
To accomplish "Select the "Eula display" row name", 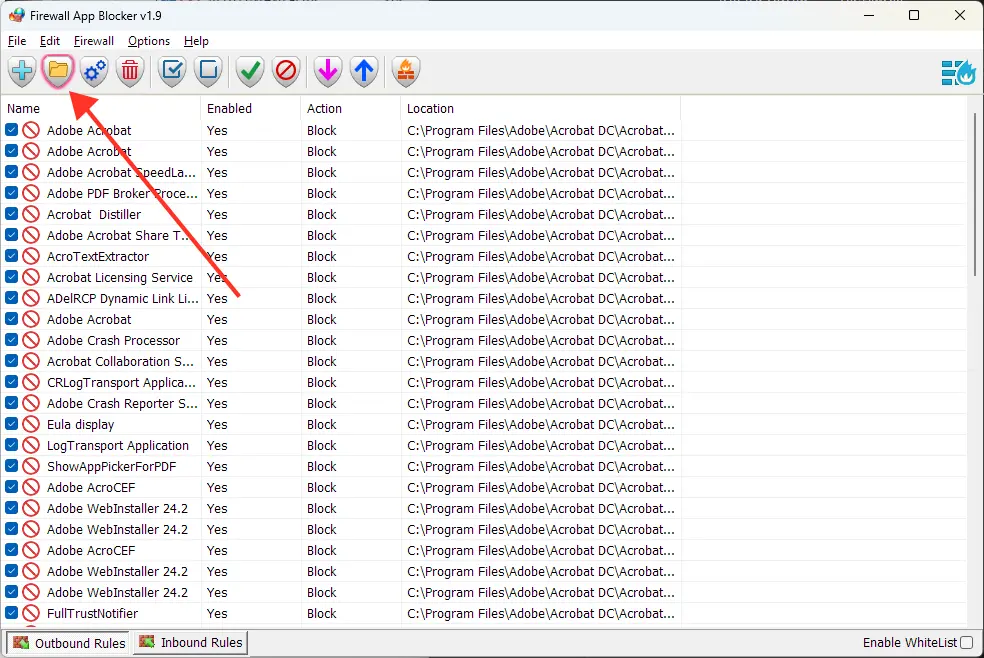I will point(80,425).
